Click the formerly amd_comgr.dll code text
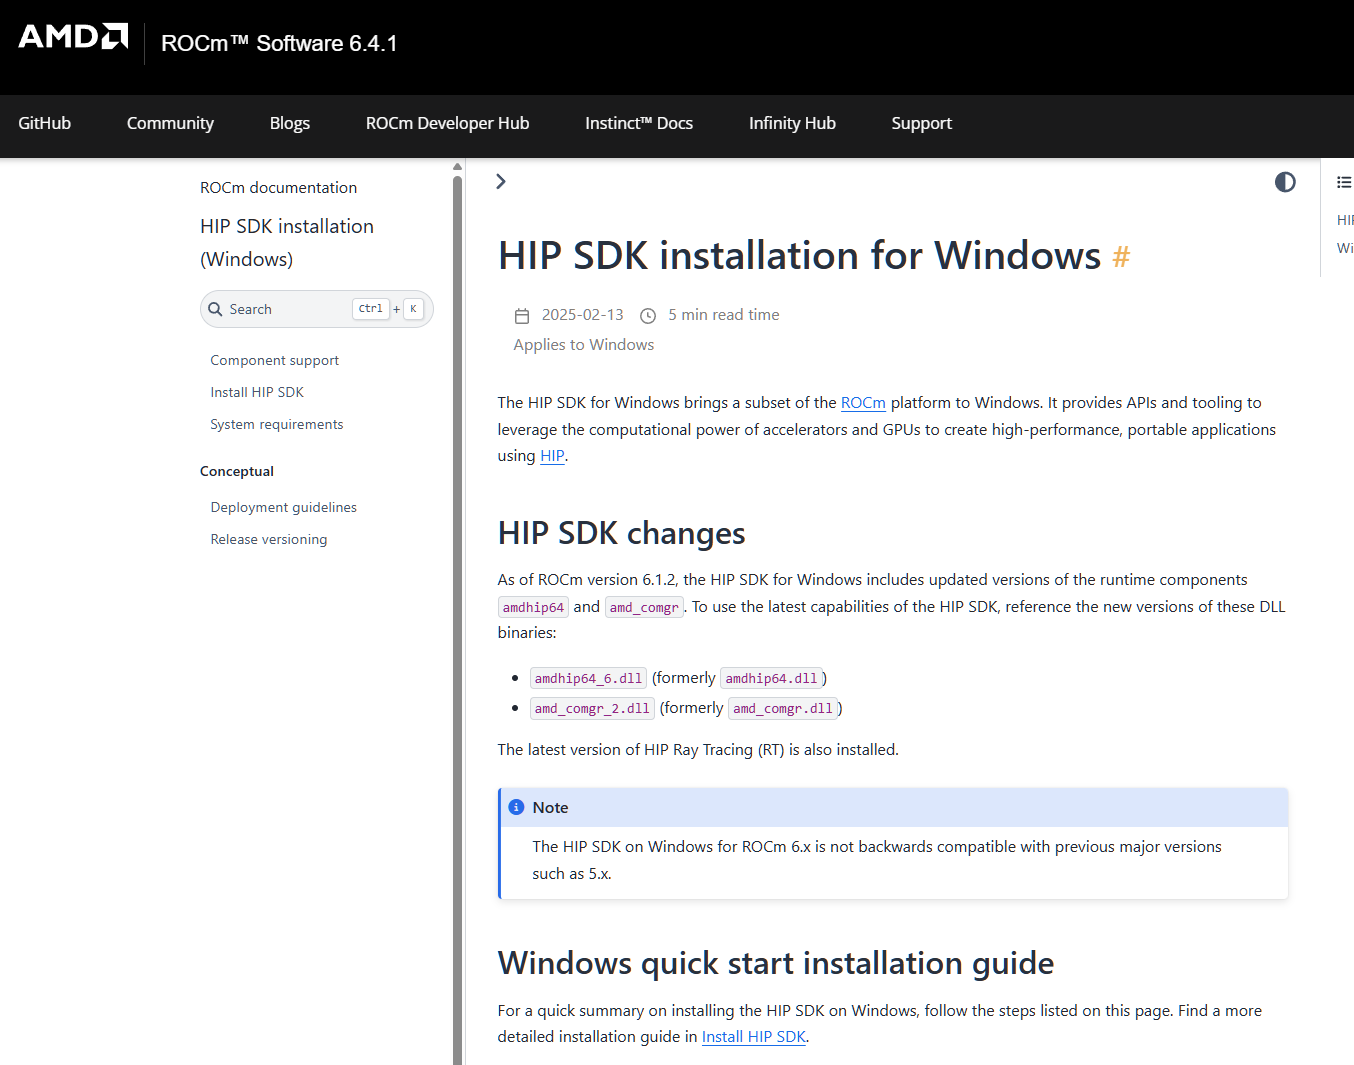1354x1065 pixels. tap(783, 708)
